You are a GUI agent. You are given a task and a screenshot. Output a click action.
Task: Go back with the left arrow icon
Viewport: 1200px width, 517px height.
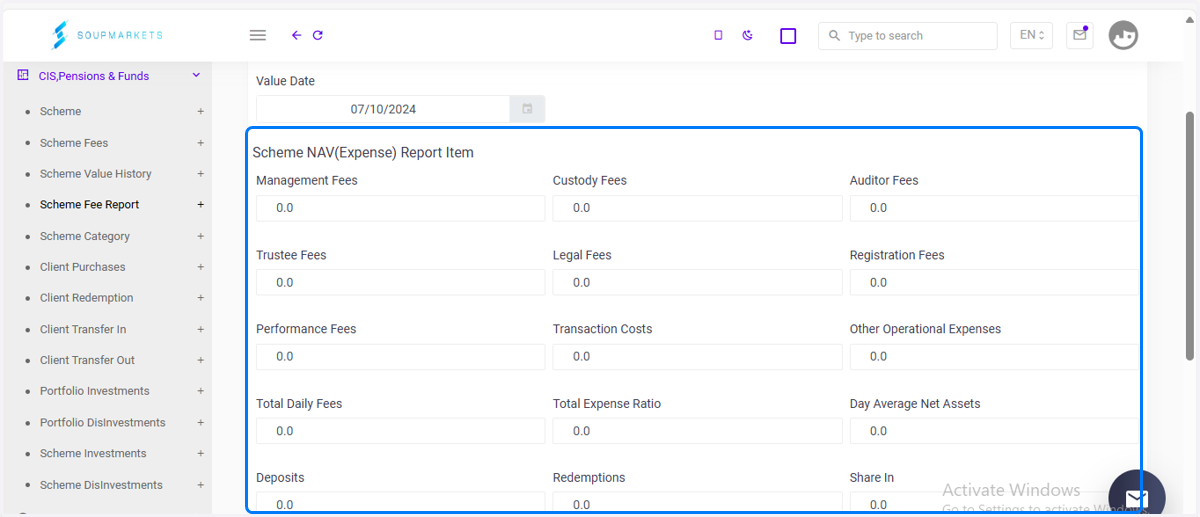point(296,35)
